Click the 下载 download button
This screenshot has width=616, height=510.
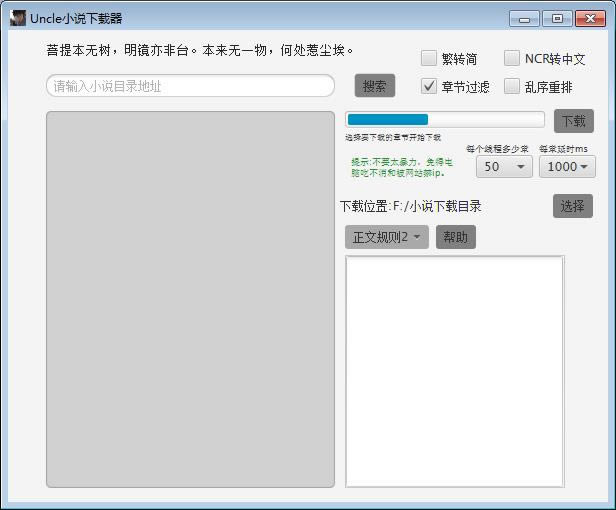tap(573, 121)
